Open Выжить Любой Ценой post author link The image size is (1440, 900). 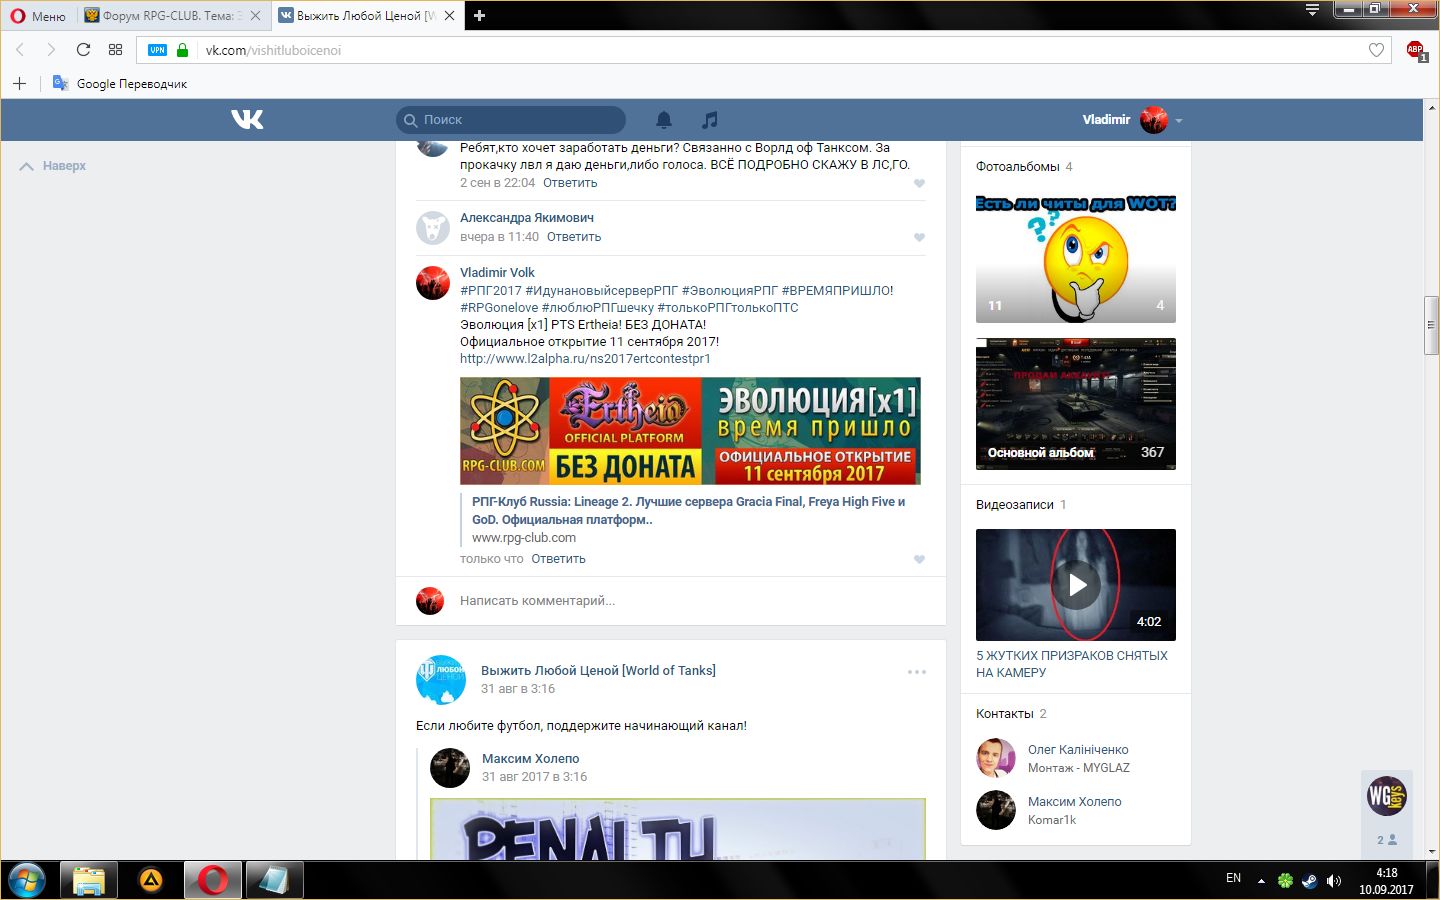coord(598,670)
